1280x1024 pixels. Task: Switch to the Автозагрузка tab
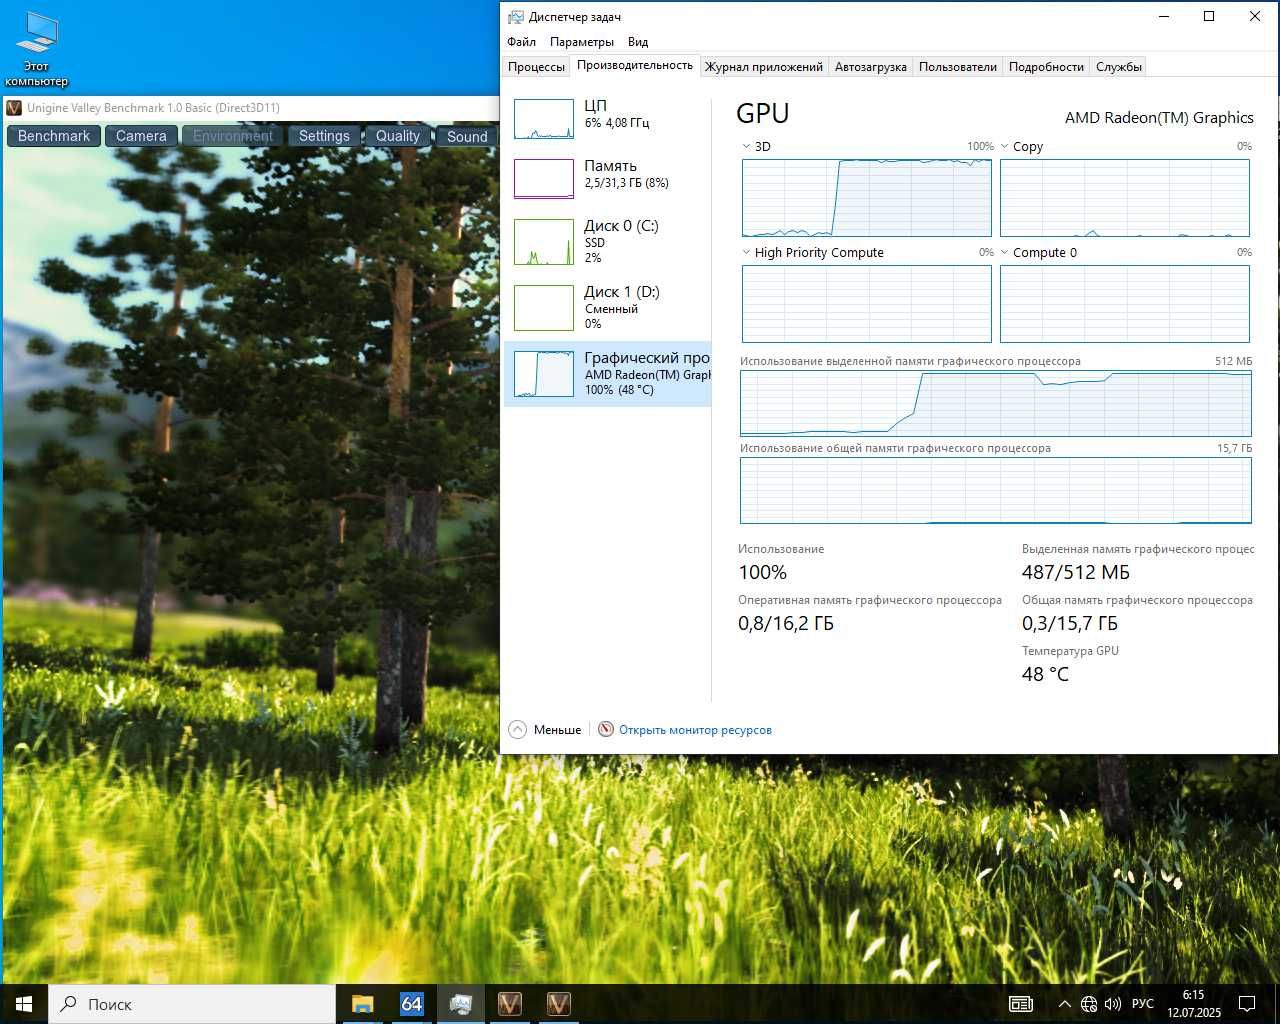point(870,67)
